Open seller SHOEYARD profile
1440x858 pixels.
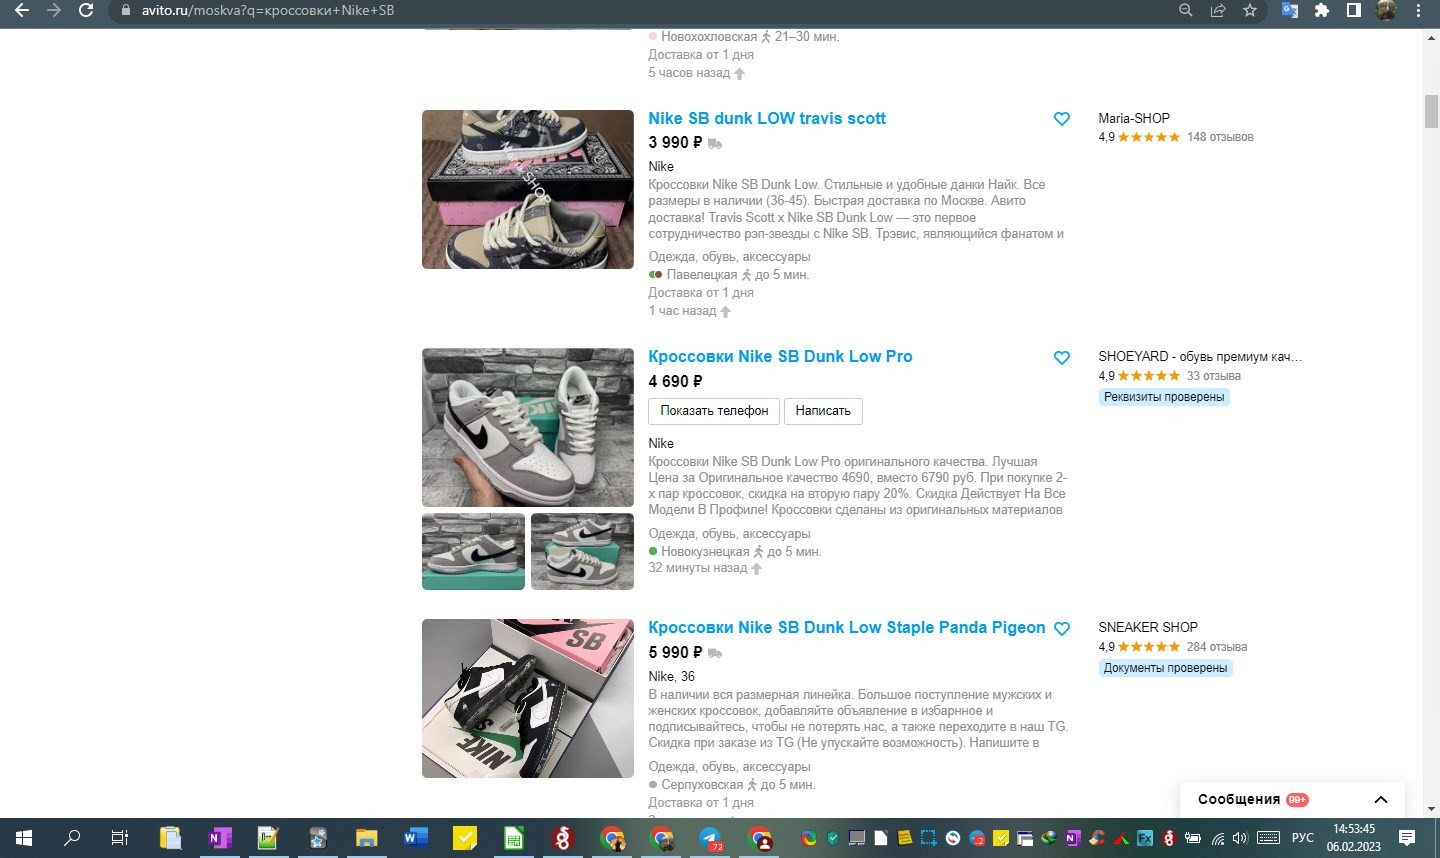(x=1200, y=356)
